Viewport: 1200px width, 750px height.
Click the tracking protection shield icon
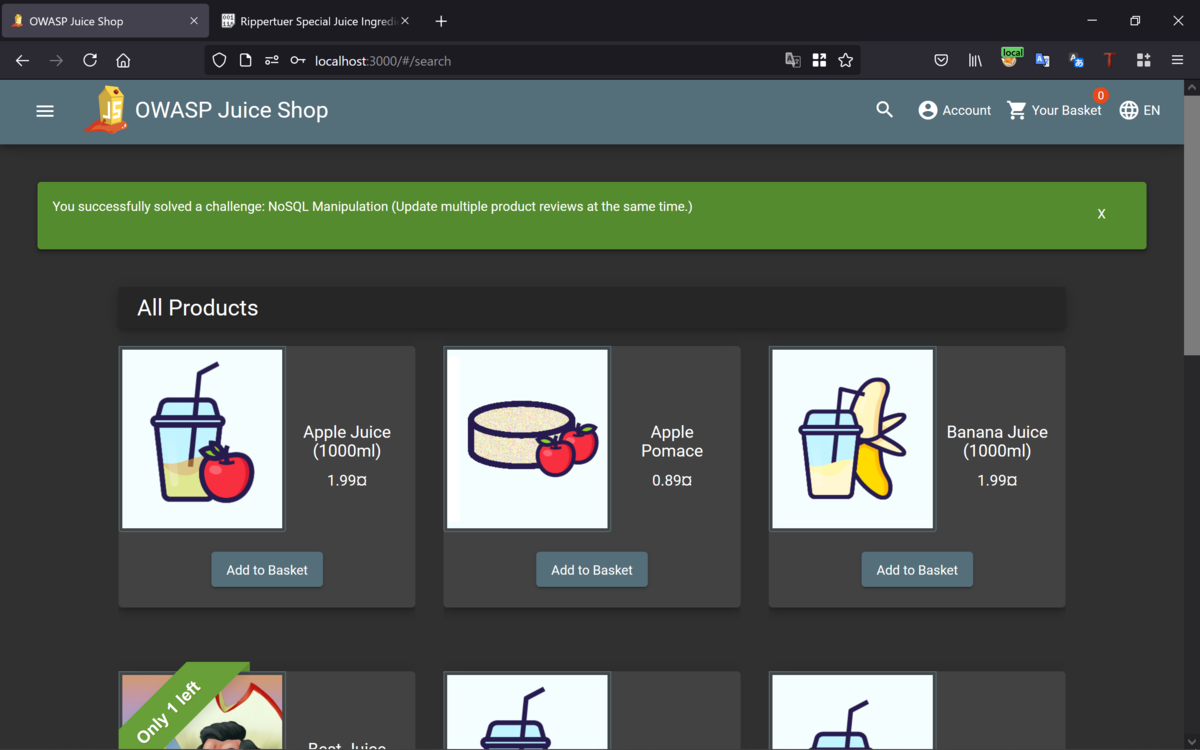click(x=219, y=61)
